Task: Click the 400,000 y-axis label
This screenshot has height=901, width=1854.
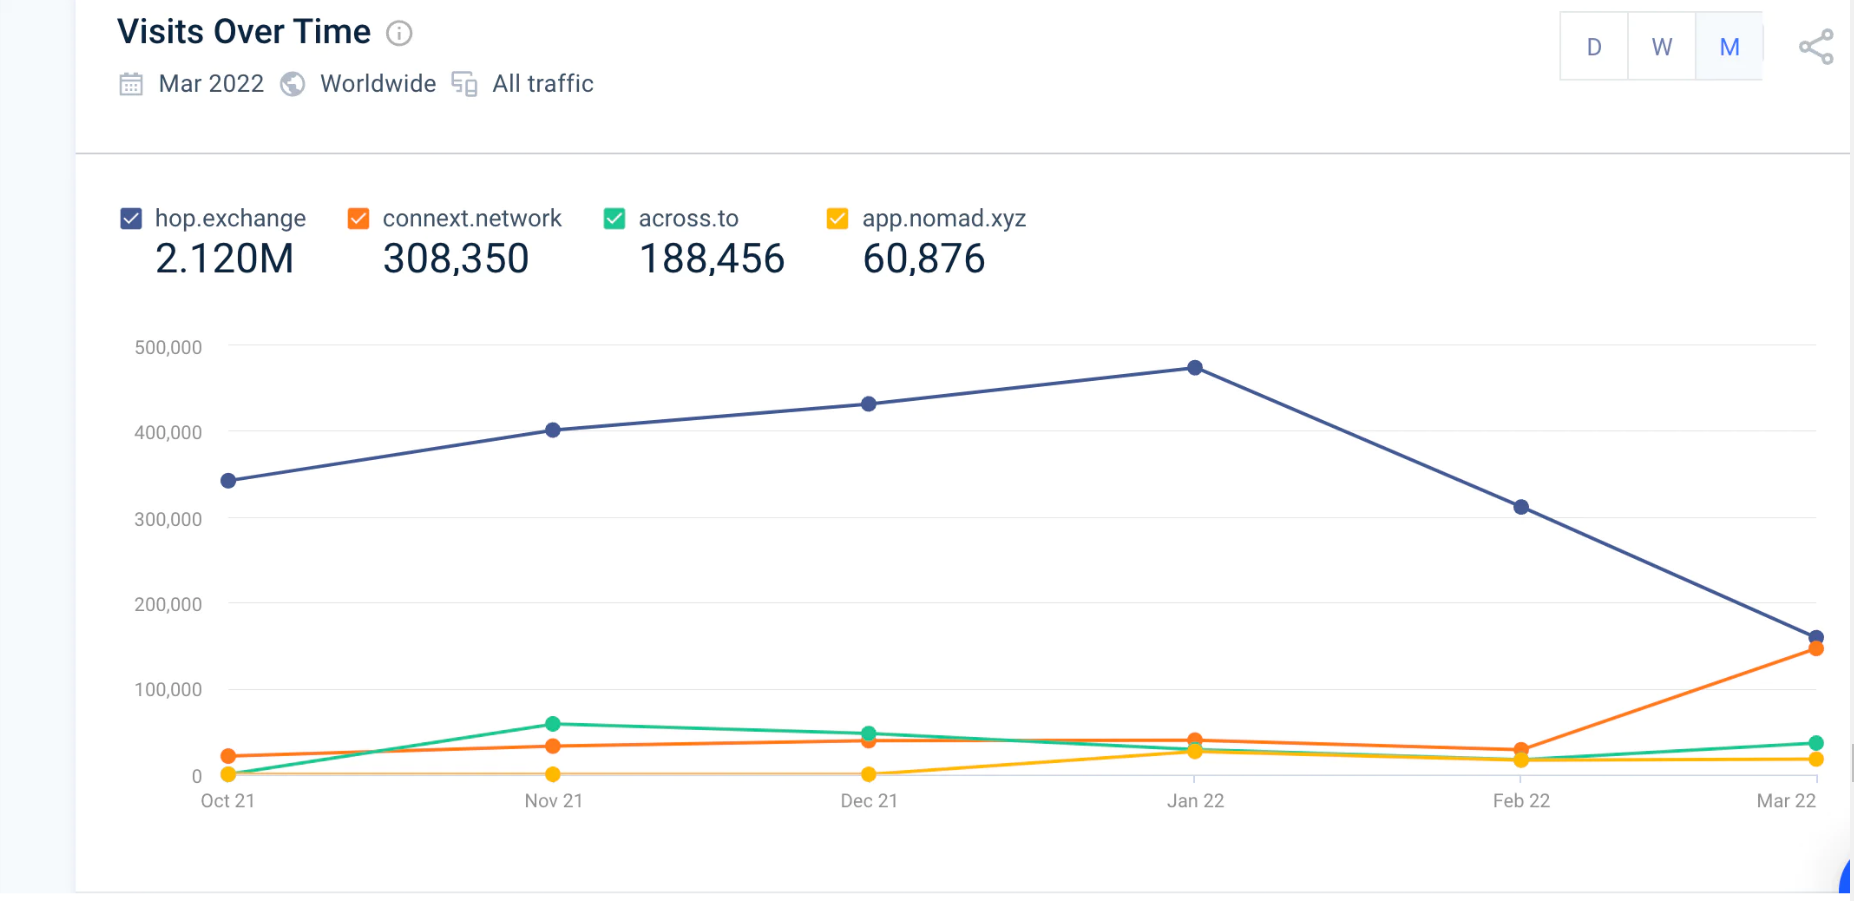Action: [168, 433]
